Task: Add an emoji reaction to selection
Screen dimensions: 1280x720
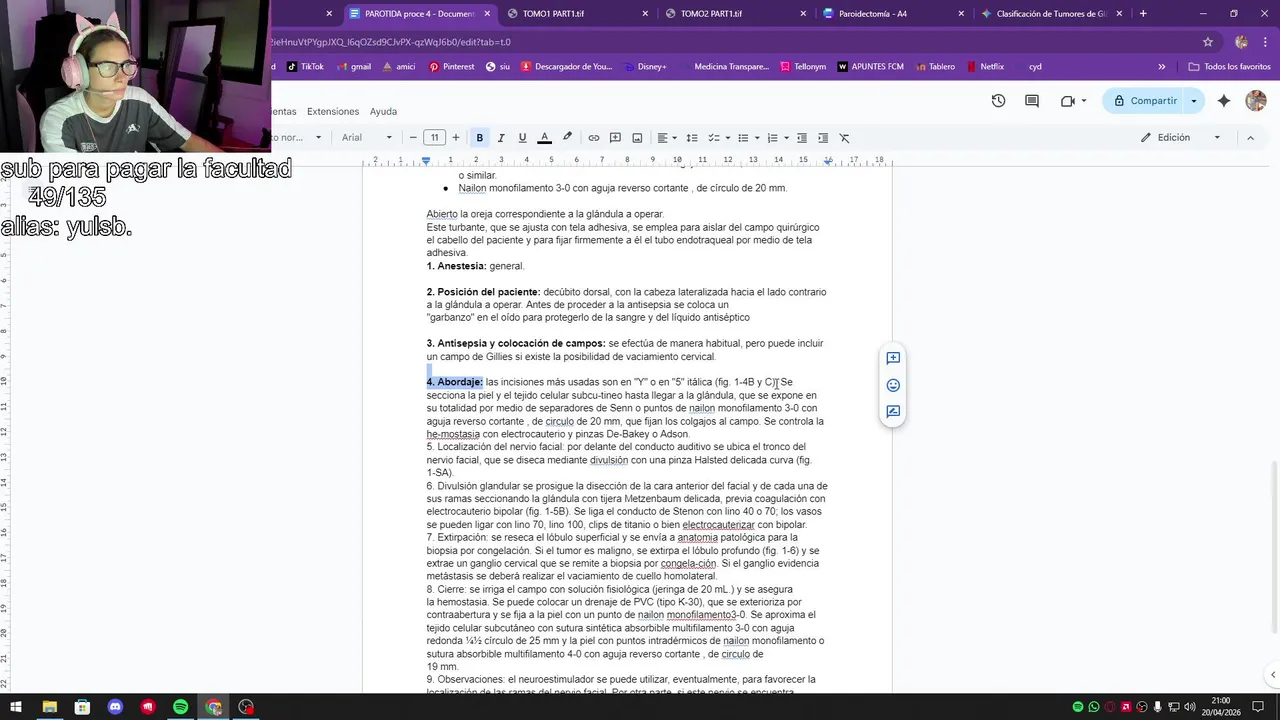Action: pyautogui.click(x=893, y=385)
